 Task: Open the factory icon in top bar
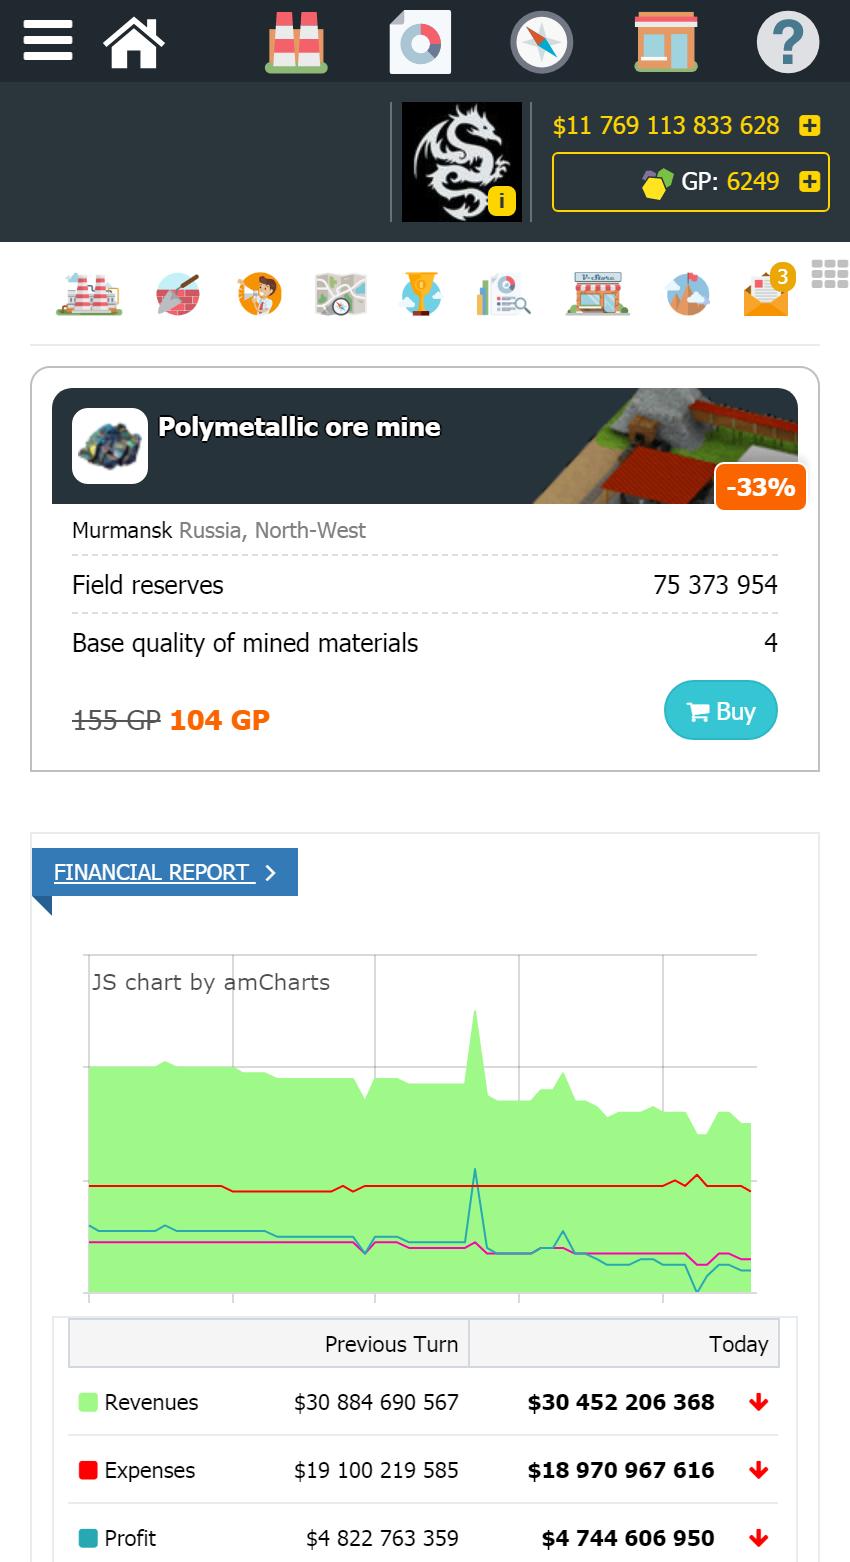pos(296,42)
